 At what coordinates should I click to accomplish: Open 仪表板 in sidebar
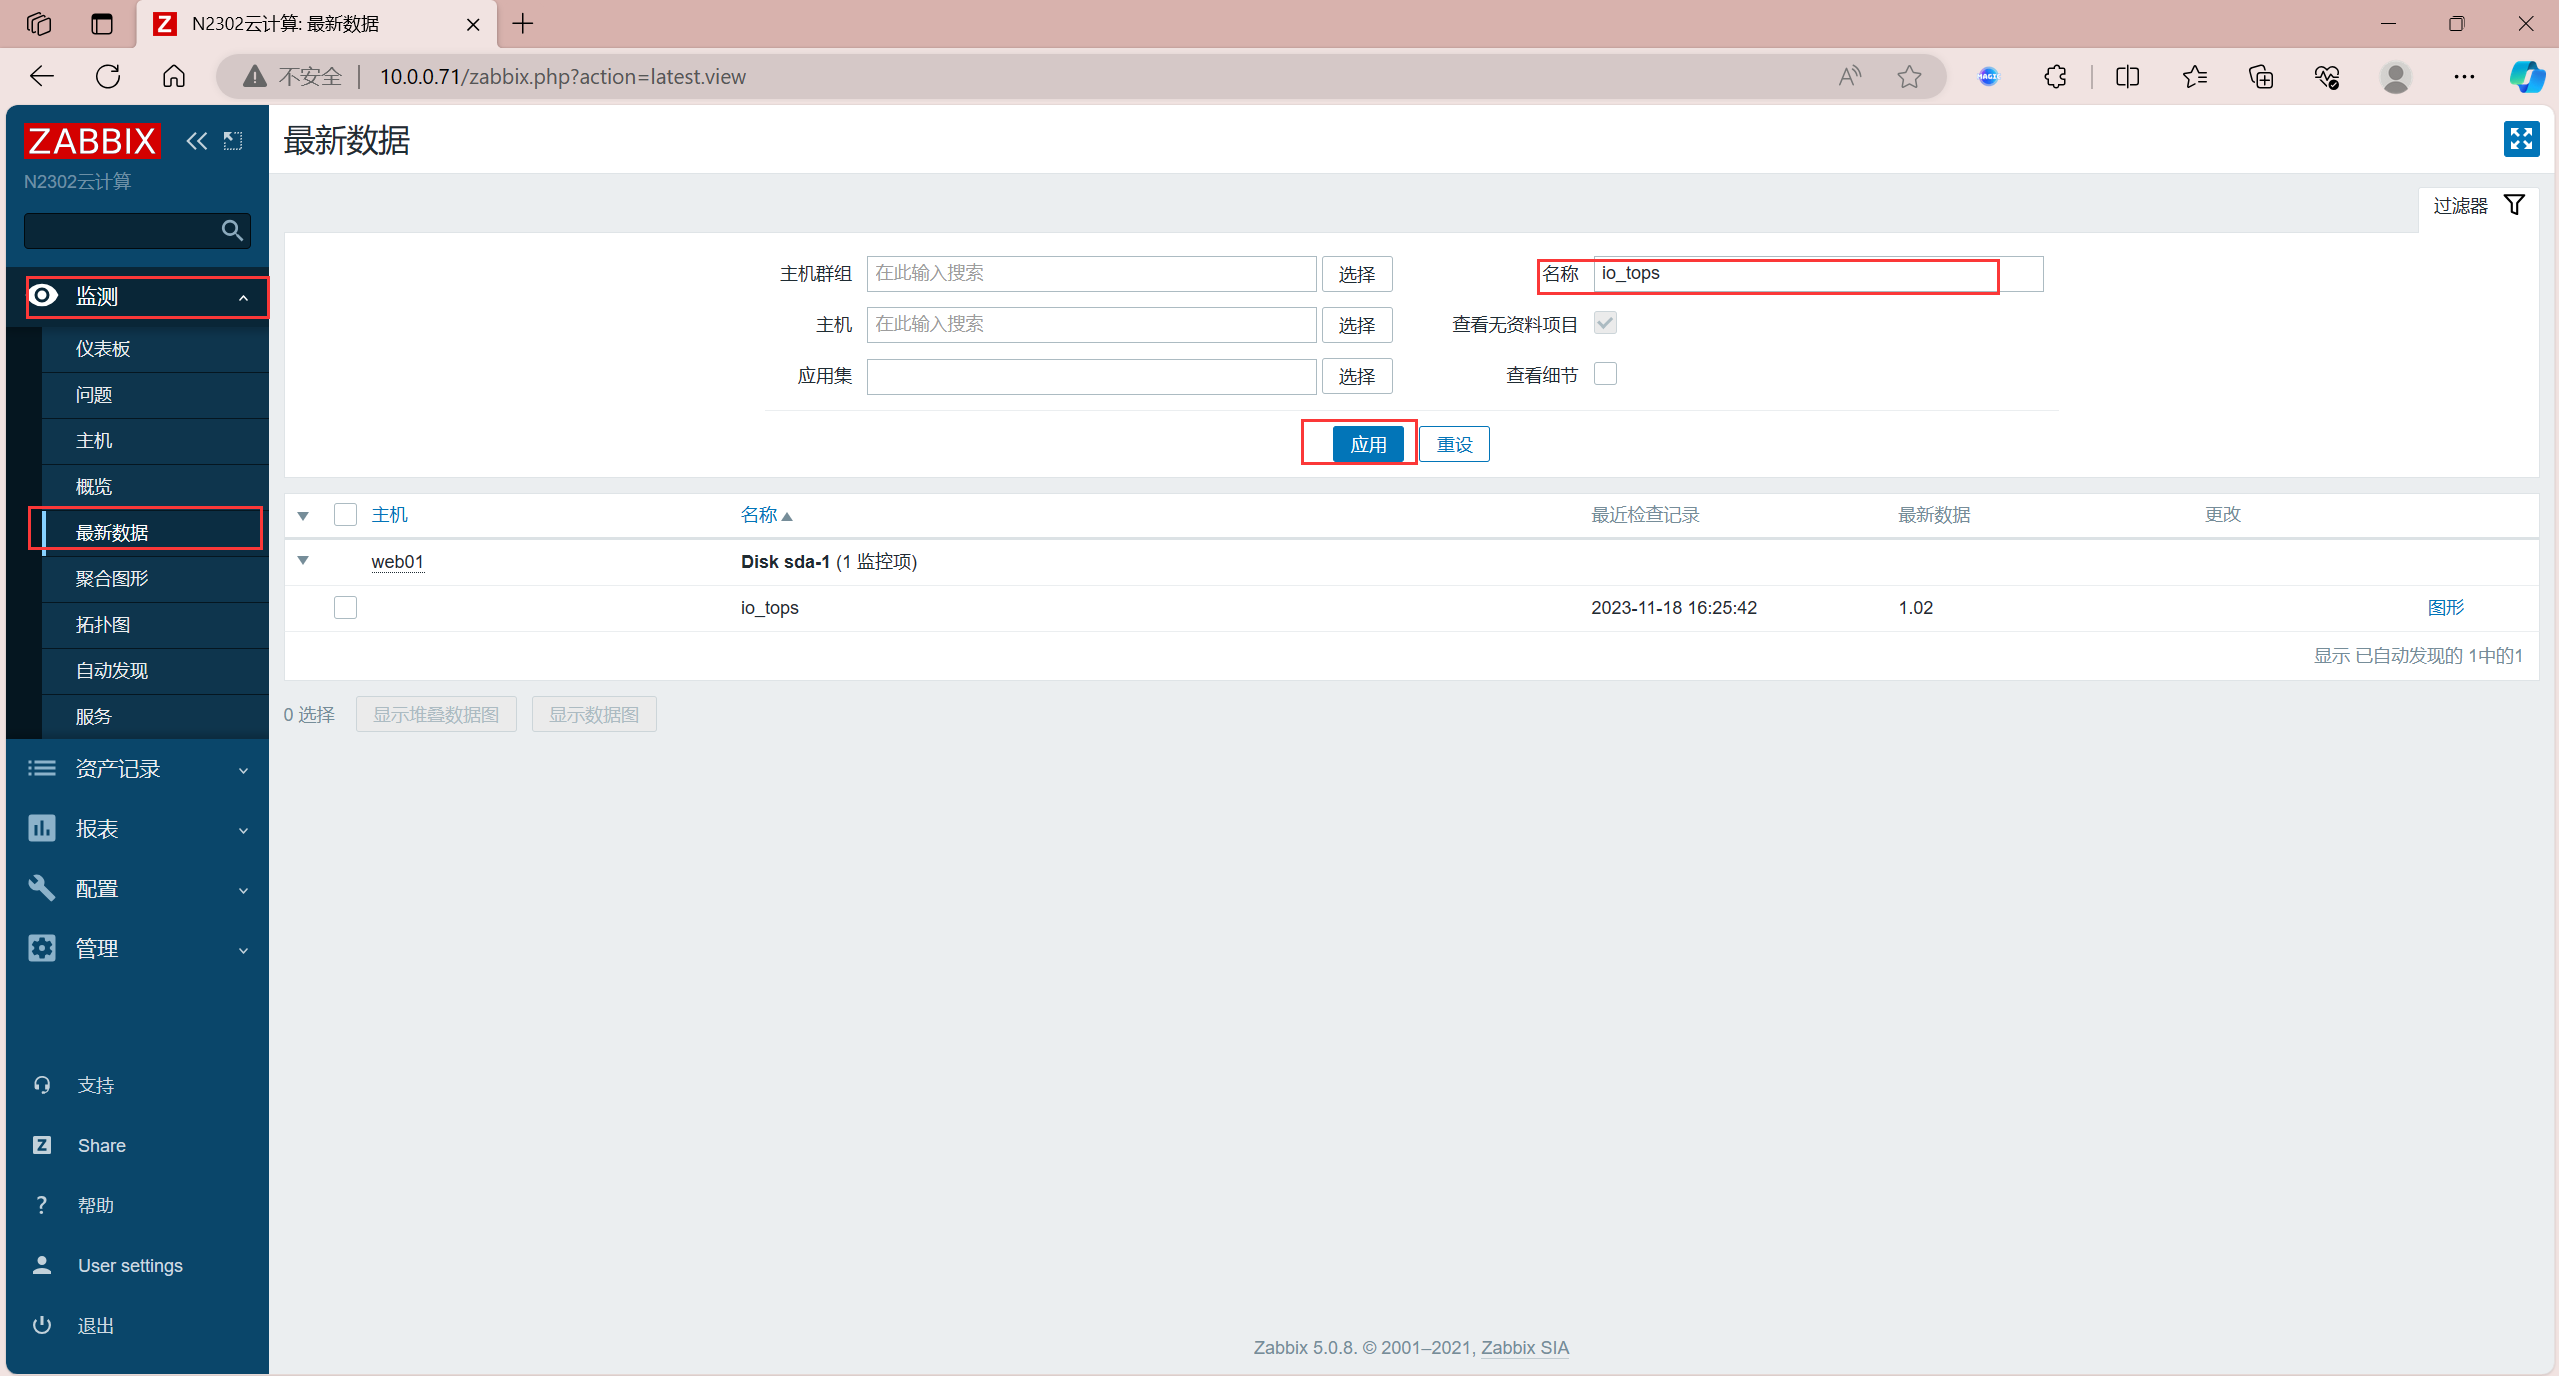[155, 349]
